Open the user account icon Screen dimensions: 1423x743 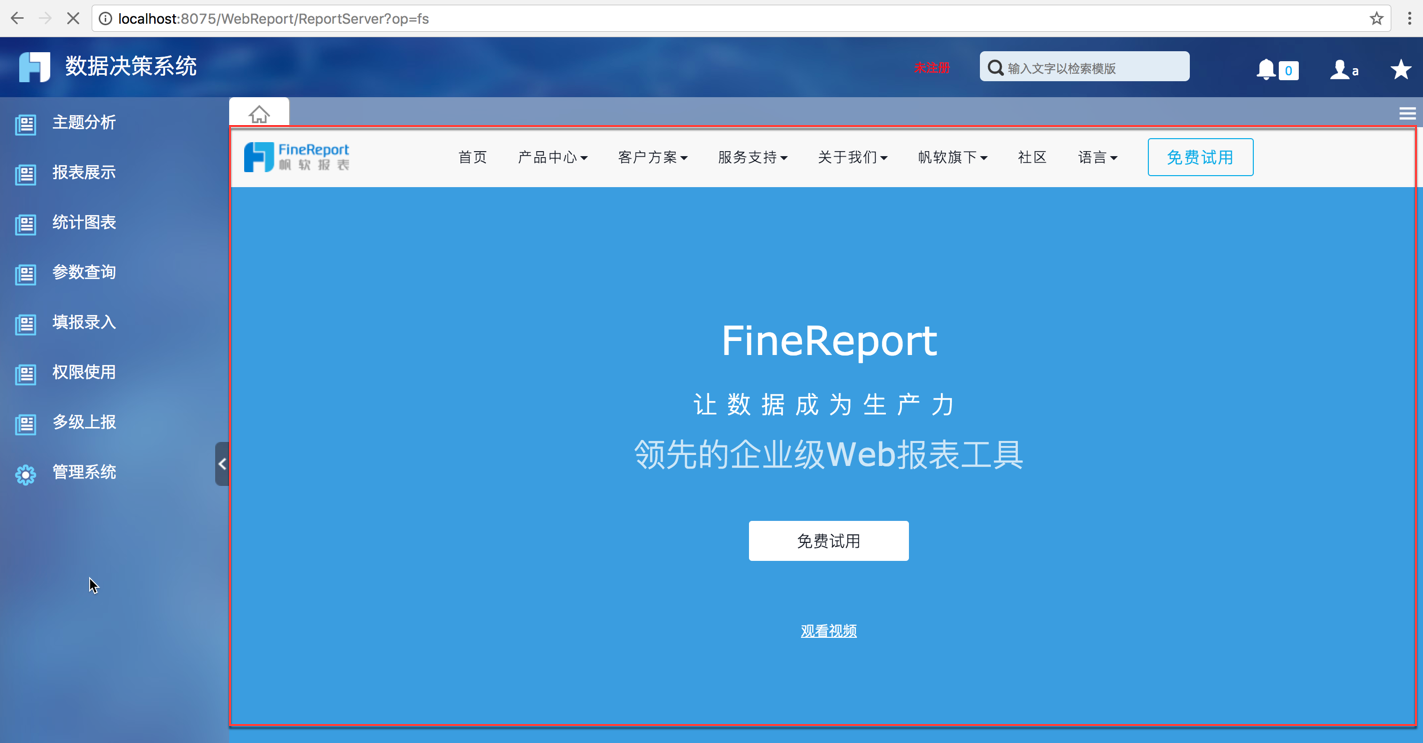(1340, 68)
